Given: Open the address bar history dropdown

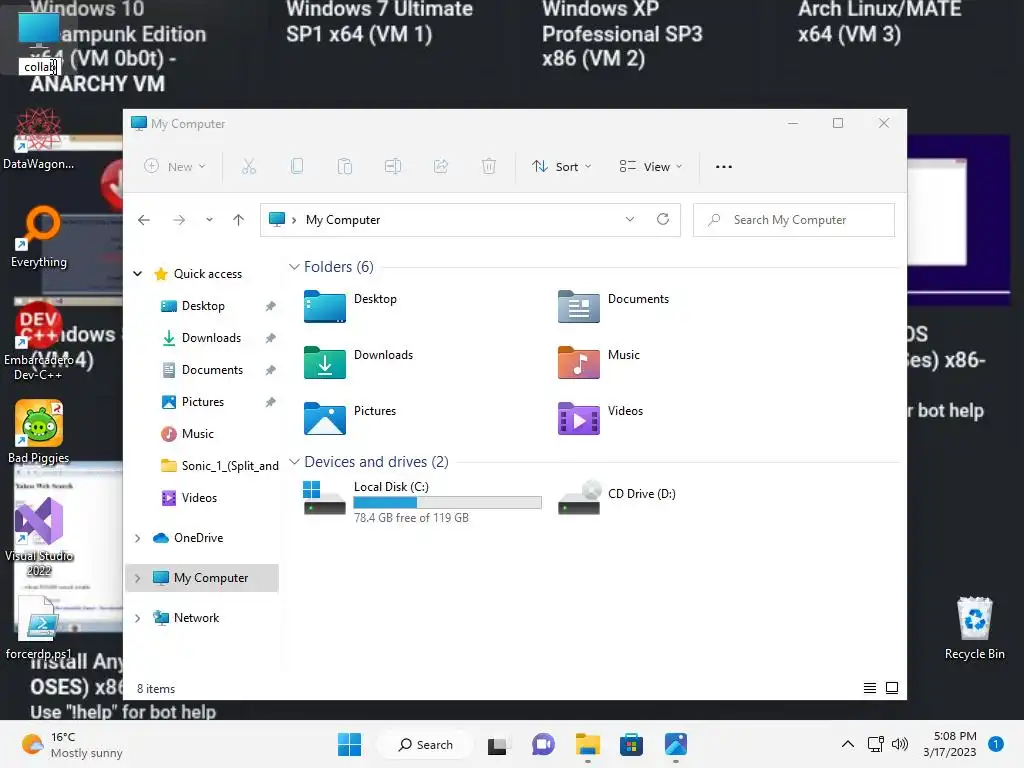Looking at the screenshot, I should pos(630,219).
